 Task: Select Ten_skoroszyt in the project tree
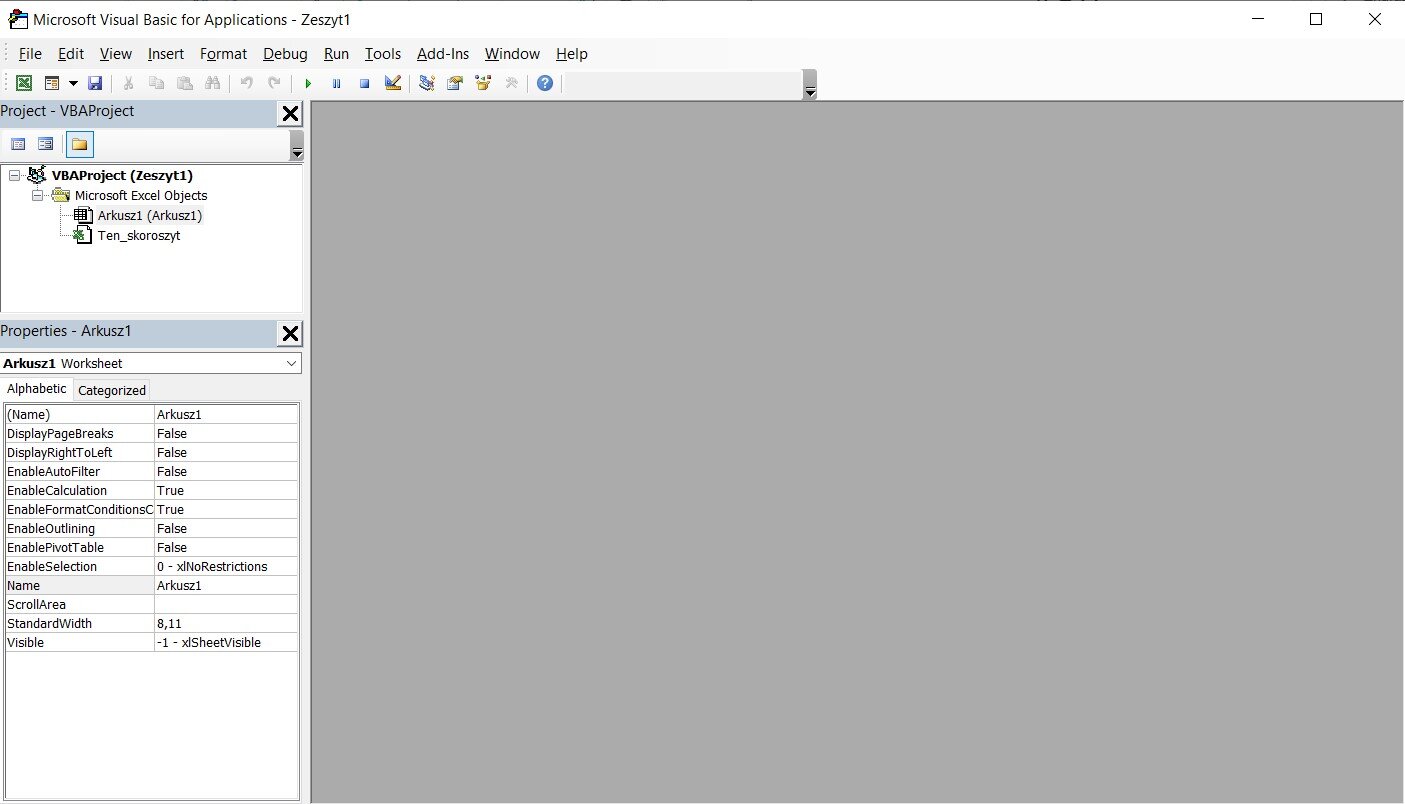click(139, 236)
